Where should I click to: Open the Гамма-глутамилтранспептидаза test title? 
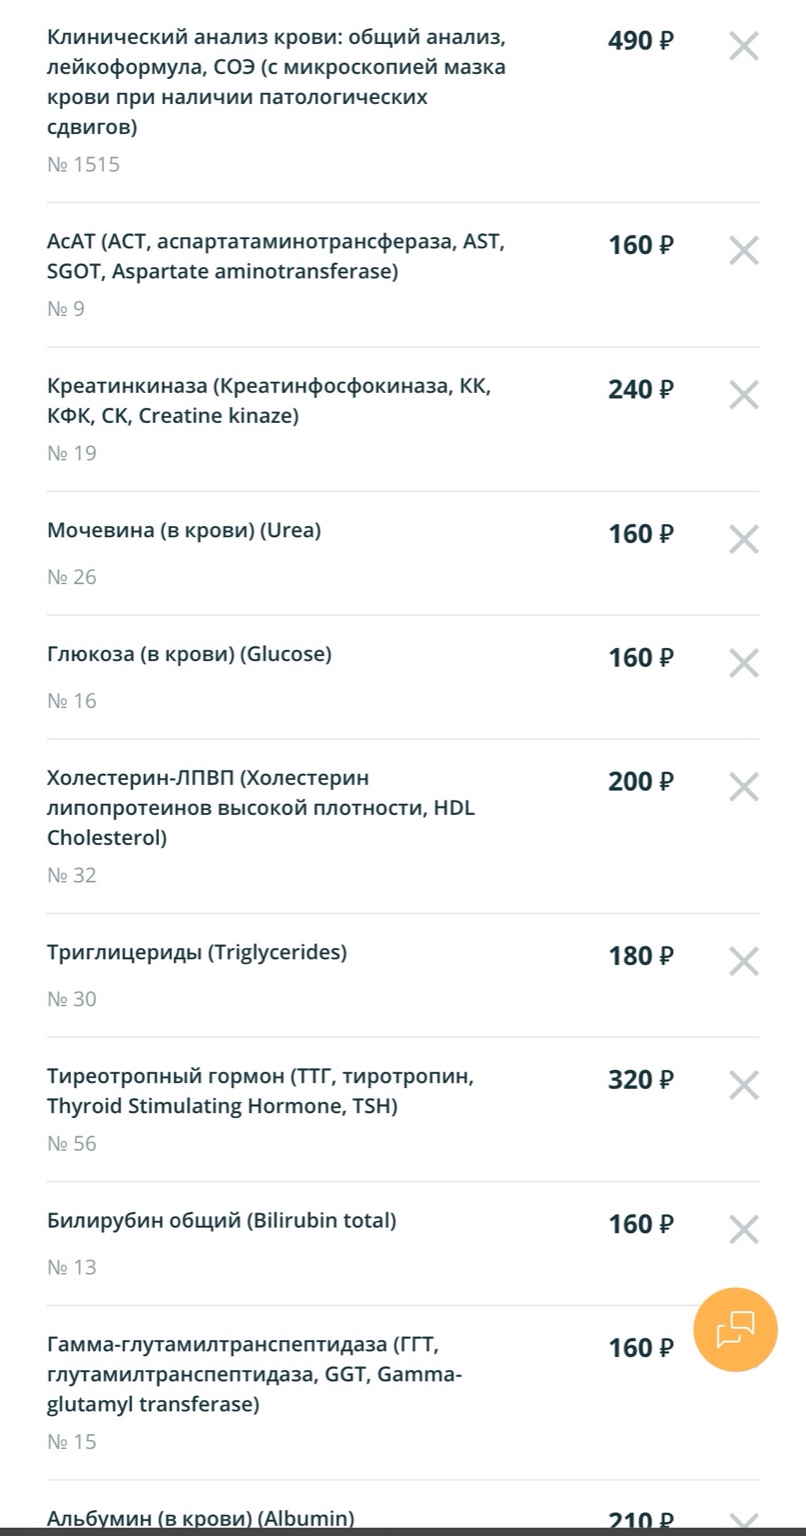[254, 1374]
